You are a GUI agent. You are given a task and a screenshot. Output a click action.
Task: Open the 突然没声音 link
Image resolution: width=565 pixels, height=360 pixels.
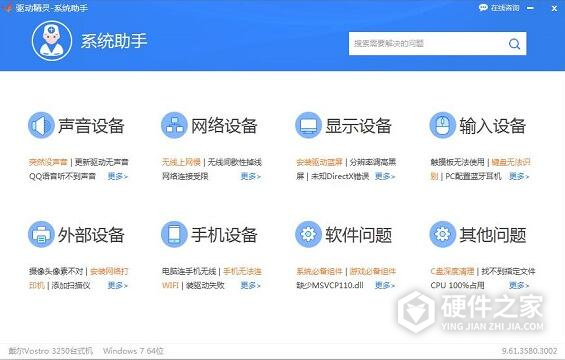click(x=48, y=163)
